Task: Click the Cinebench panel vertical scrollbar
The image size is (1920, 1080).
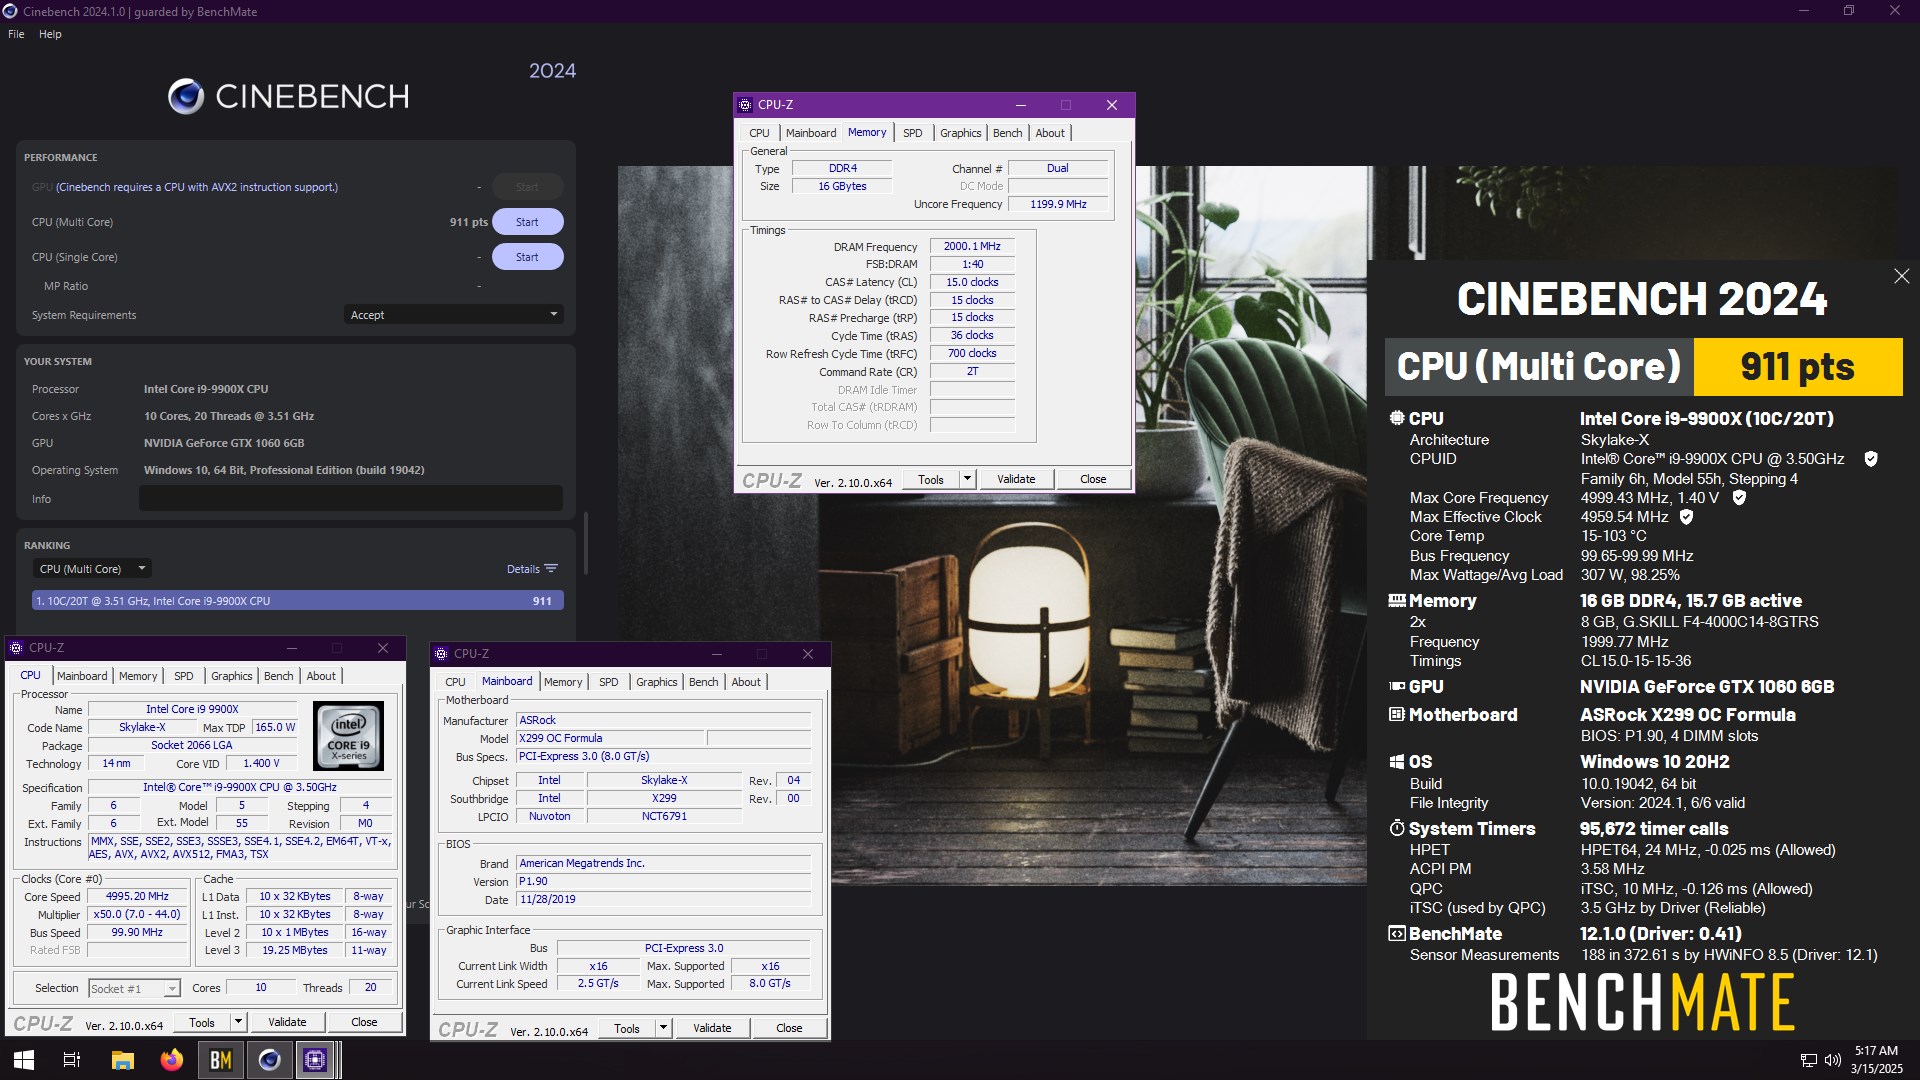Action: (x=585, y=542)
